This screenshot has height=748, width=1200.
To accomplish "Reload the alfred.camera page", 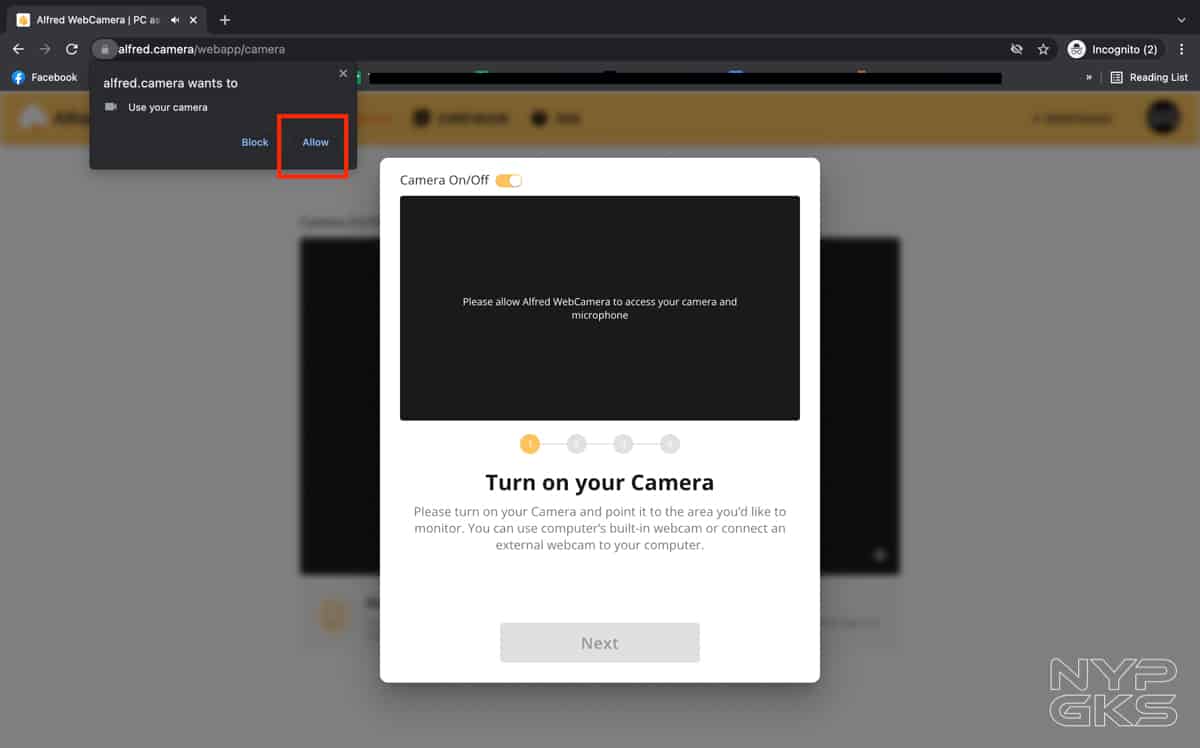I will tap(72, 49).
